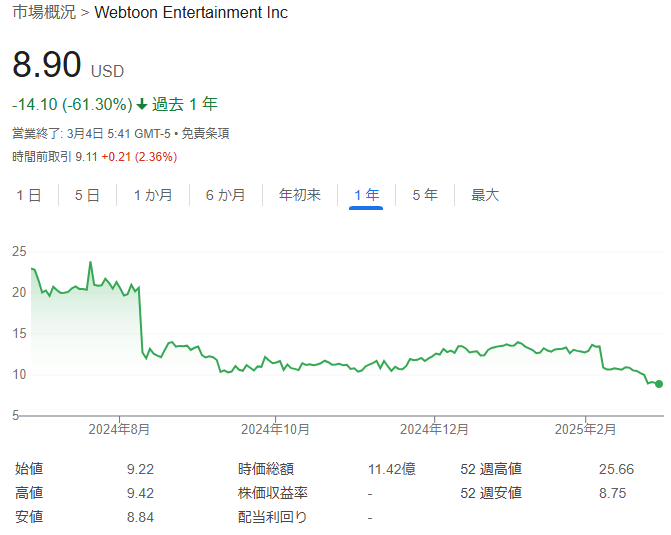Click the 25 y-axis label
Image resolution: width=671 pixels, height=535 pixels.
point(19,252)
